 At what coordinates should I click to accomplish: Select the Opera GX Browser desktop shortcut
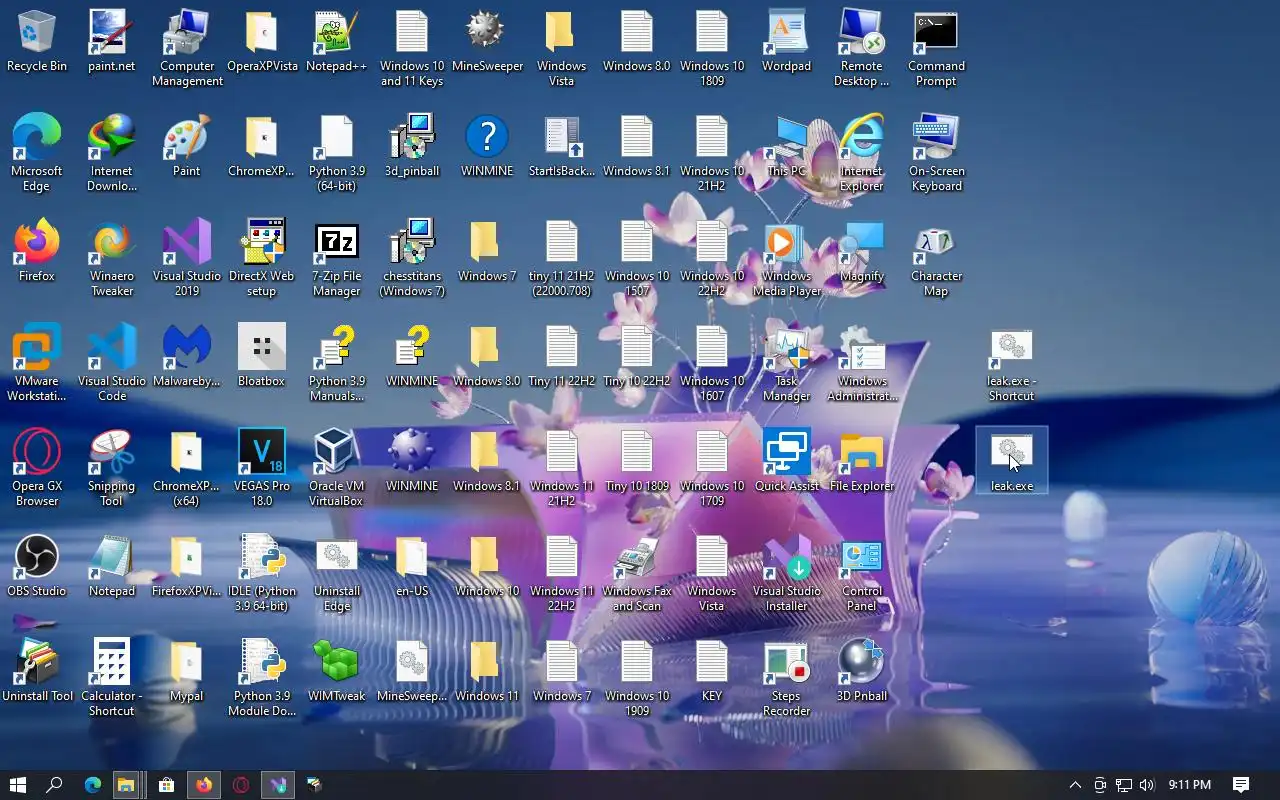37,469
